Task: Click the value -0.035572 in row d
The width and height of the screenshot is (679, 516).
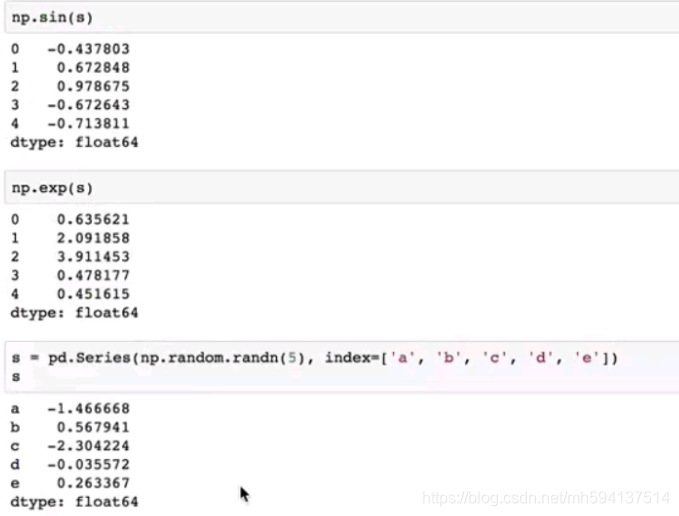Action: point(88,464)
